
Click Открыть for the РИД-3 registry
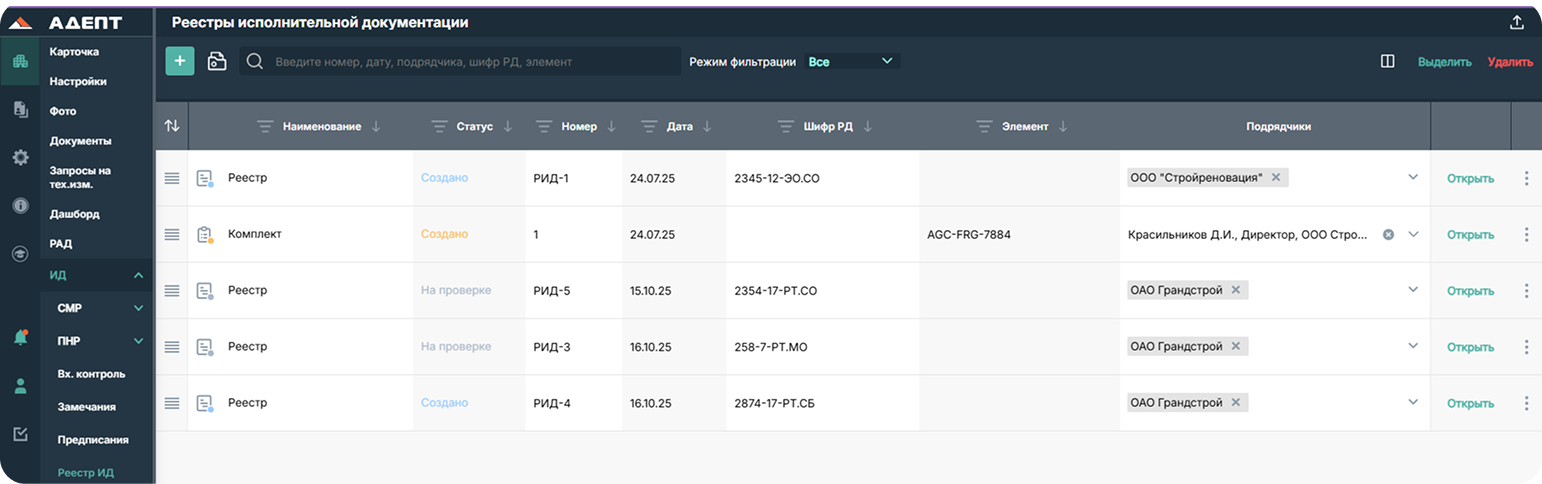1470,347
